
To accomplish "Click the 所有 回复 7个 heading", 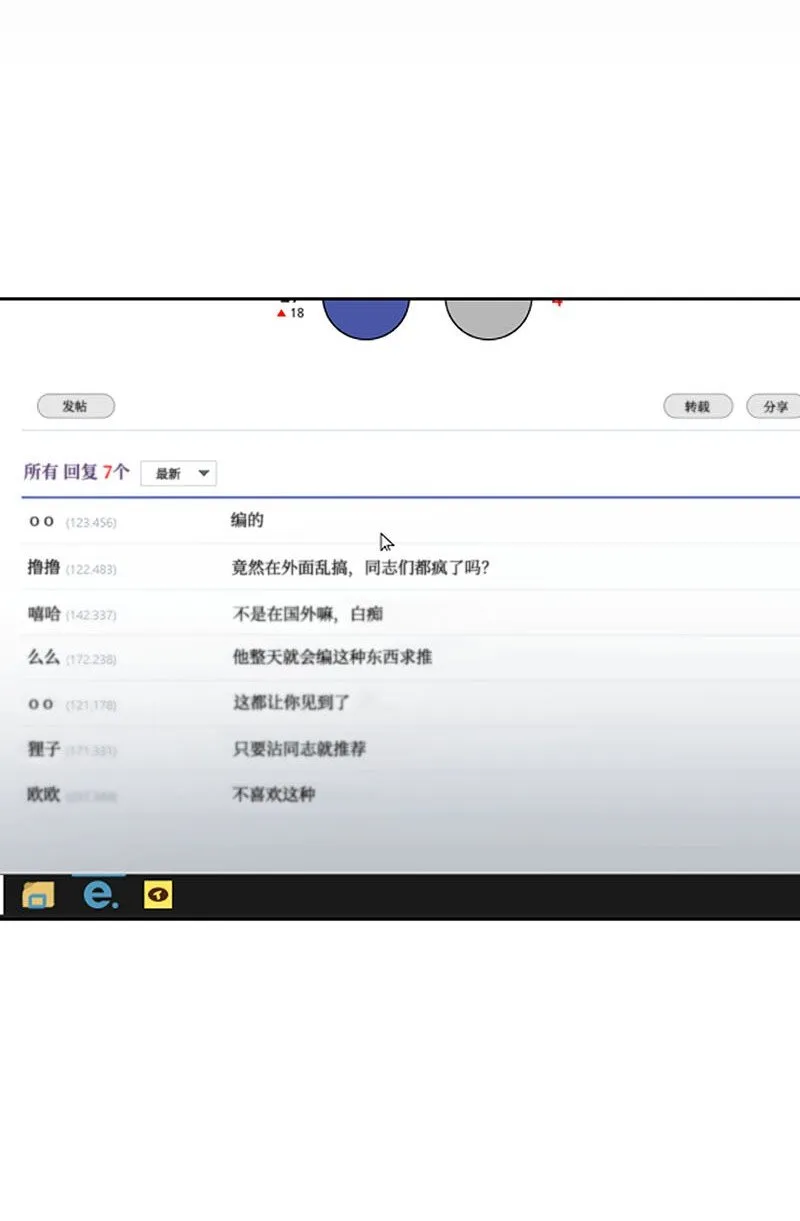I will point(77,472).
